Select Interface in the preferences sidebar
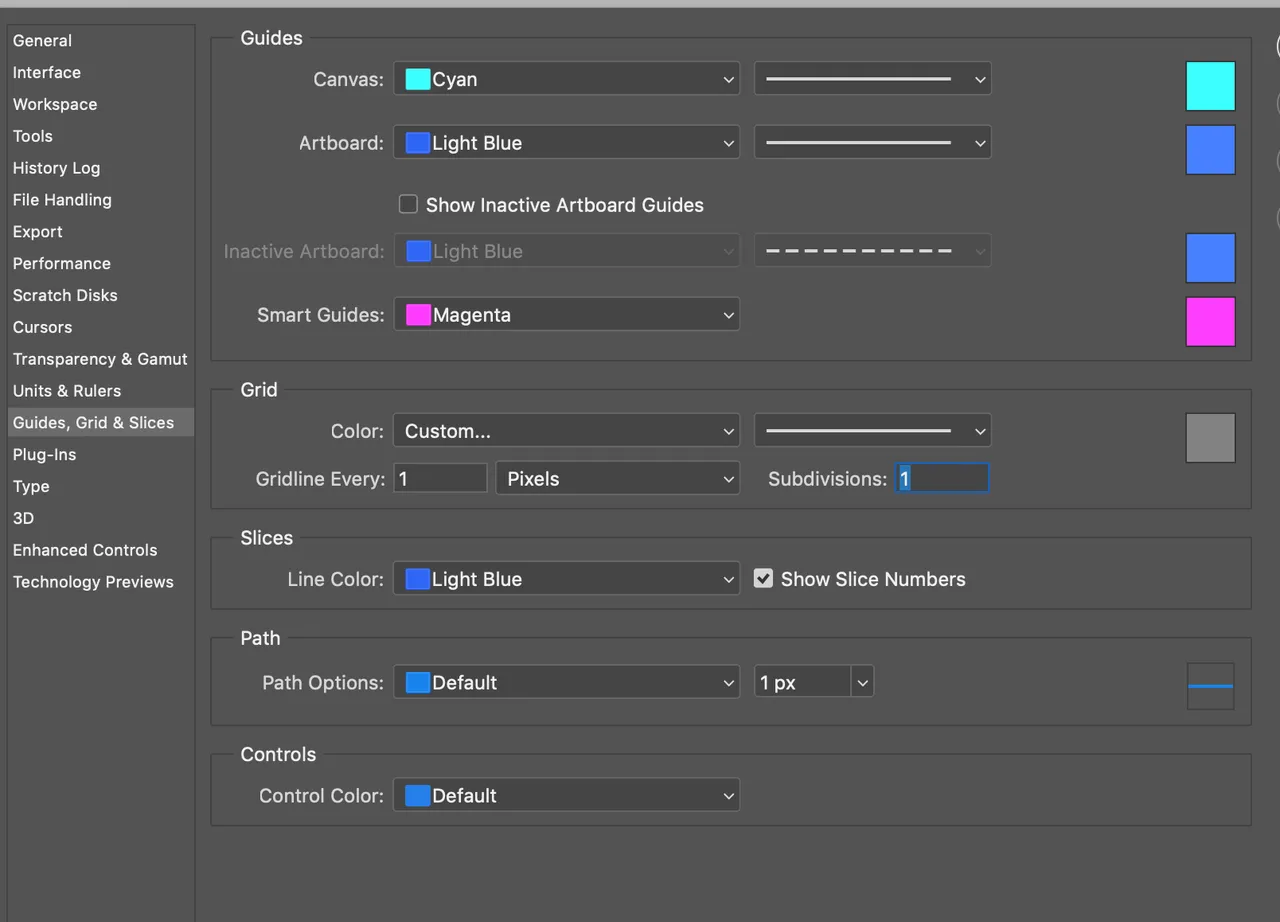The image size is (1280, 922). 46,73
